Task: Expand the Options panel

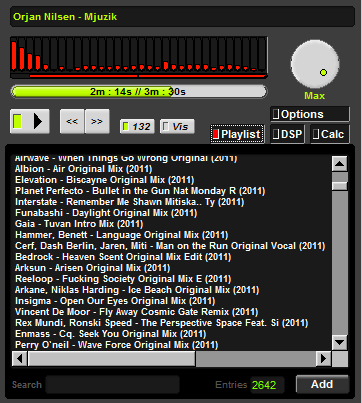Action: click(x=310, y=114)
